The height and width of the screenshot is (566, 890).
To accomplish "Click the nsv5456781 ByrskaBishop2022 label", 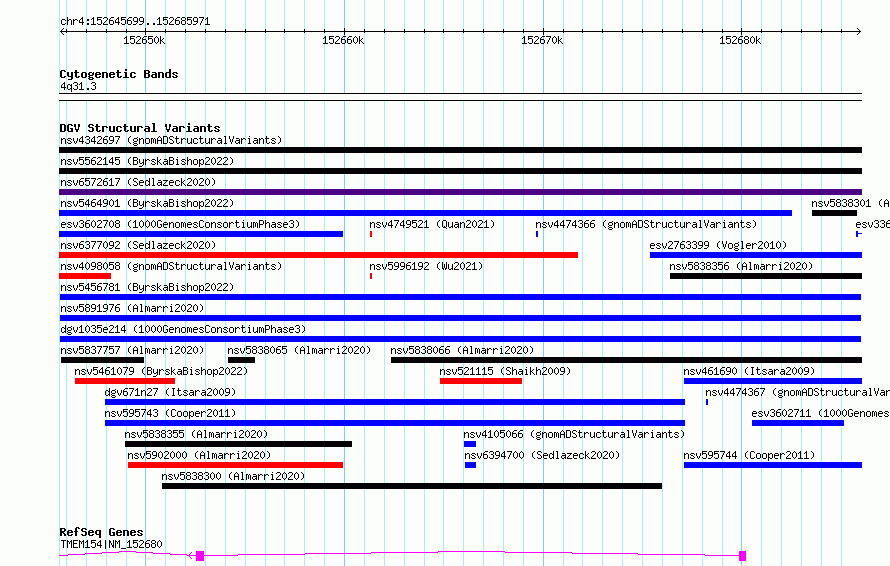I will point(147,287).
